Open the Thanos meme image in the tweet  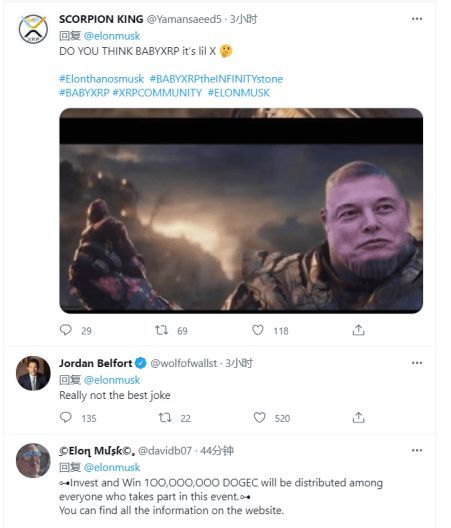click(241, 210)
